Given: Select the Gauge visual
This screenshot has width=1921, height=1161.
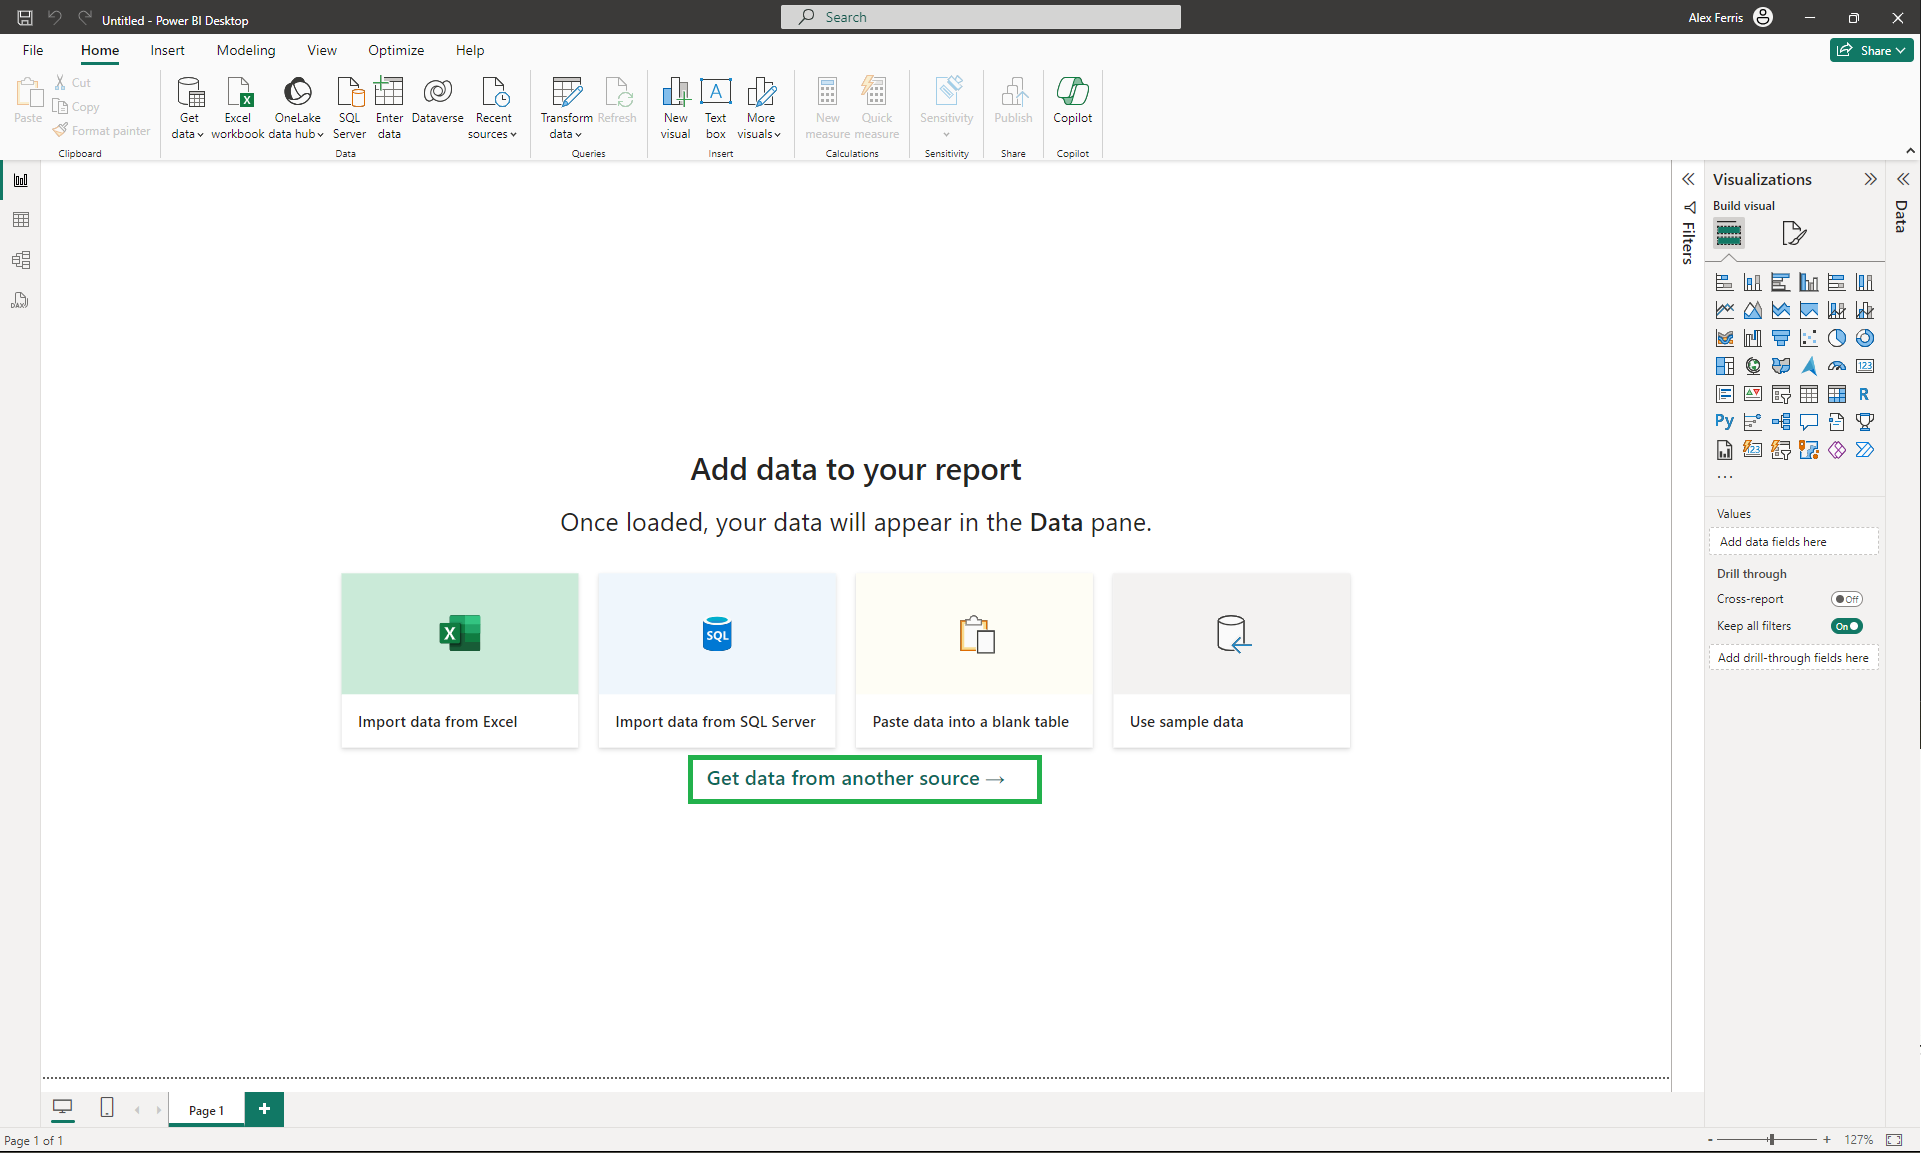Looking at the screenshot, I should click(x=1837, y=366).
